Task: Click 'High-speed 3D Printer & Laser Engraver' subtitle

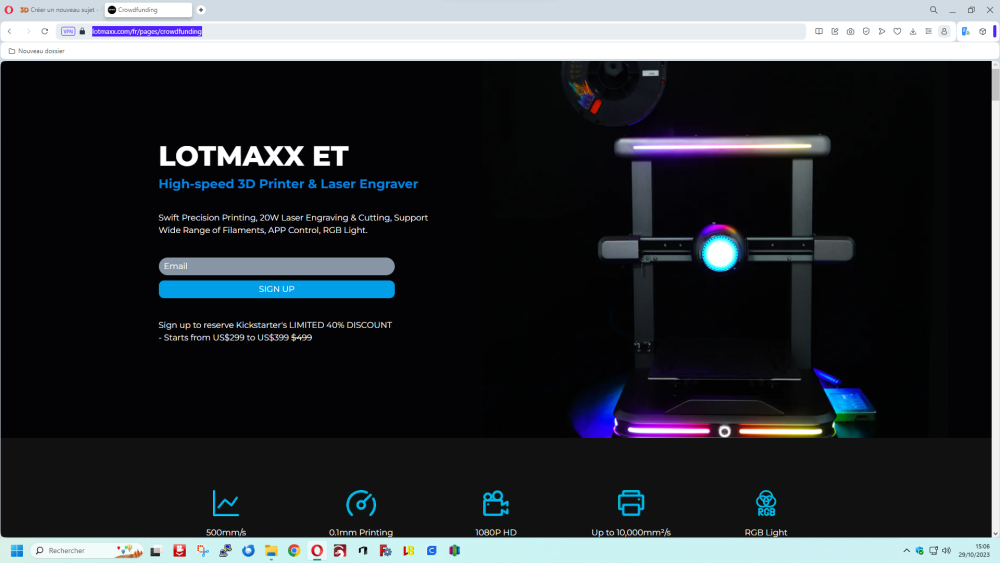Action: (288, 184)
